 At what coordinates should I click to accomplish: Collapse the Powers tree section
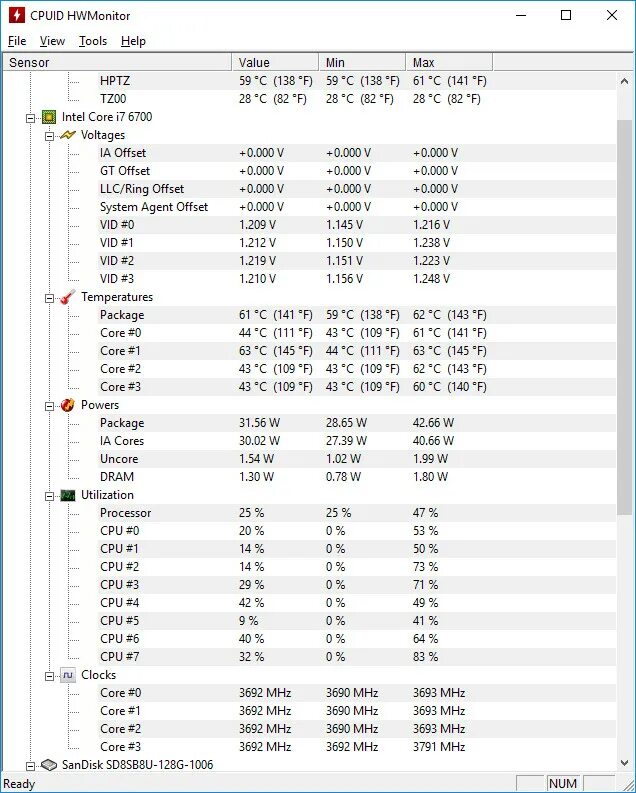pos(49,406)
